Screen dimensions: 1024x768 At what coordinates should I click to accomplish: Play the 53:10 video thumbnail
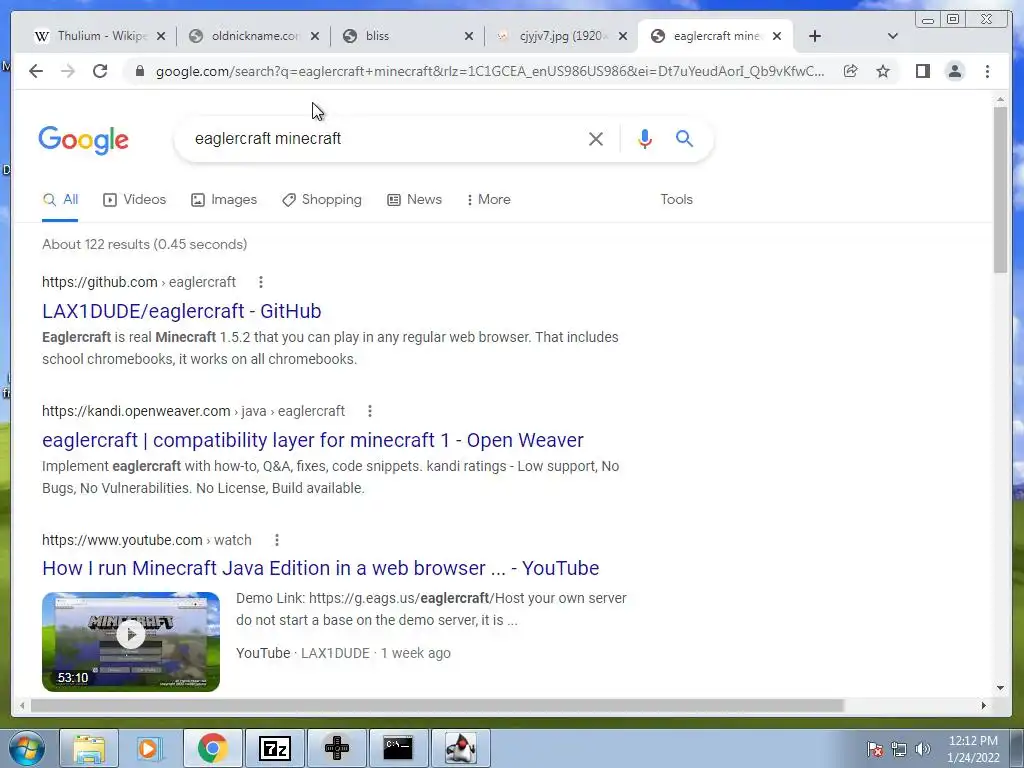click(x=131, y=641)
